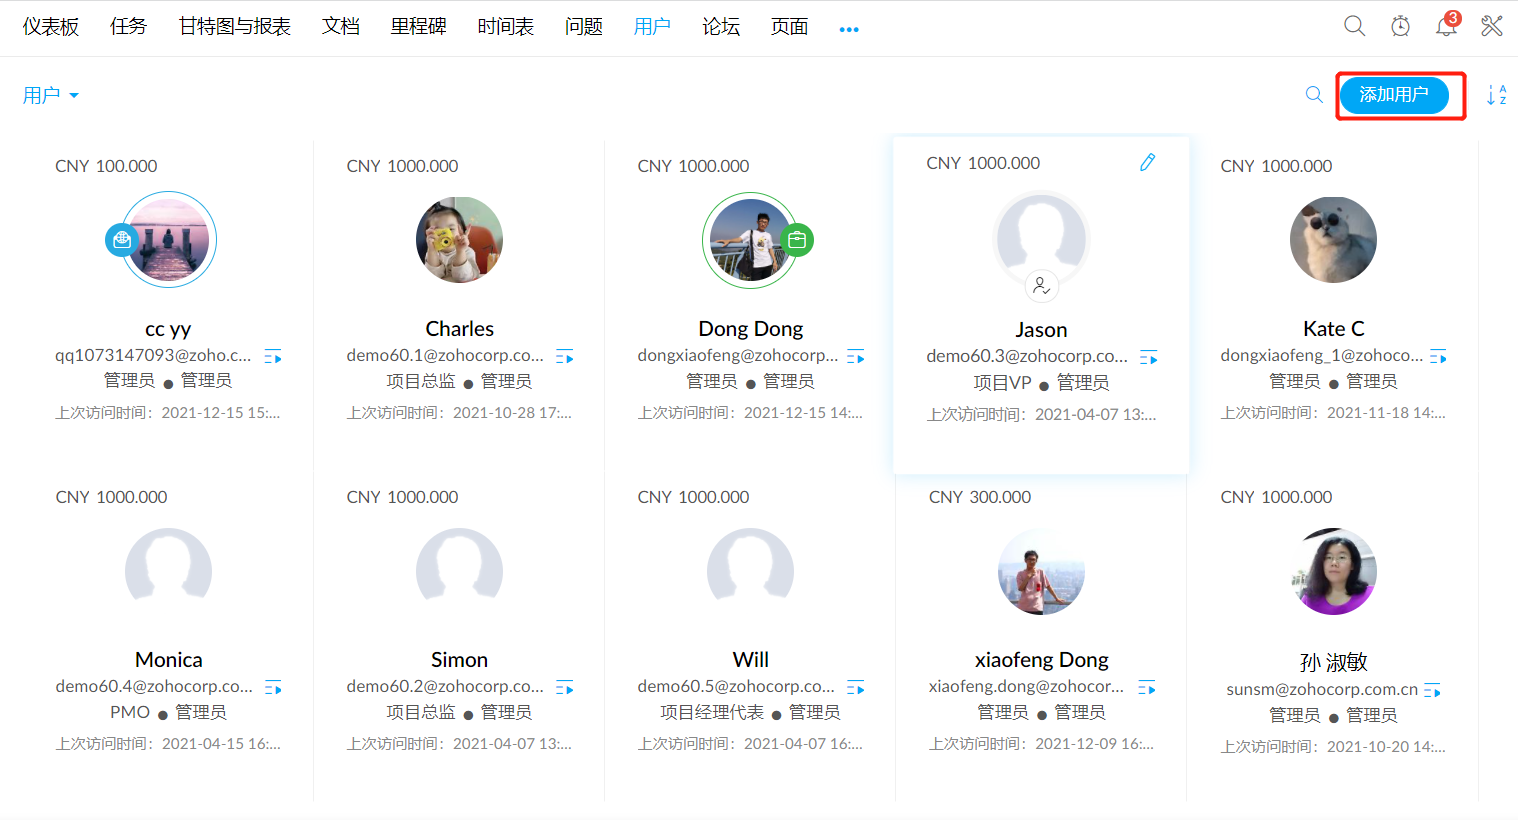The width and height of the screenshot is (1518, 820).
Task: Click the green badge on Dong Dong's avatar
Action: coord(797,240)
